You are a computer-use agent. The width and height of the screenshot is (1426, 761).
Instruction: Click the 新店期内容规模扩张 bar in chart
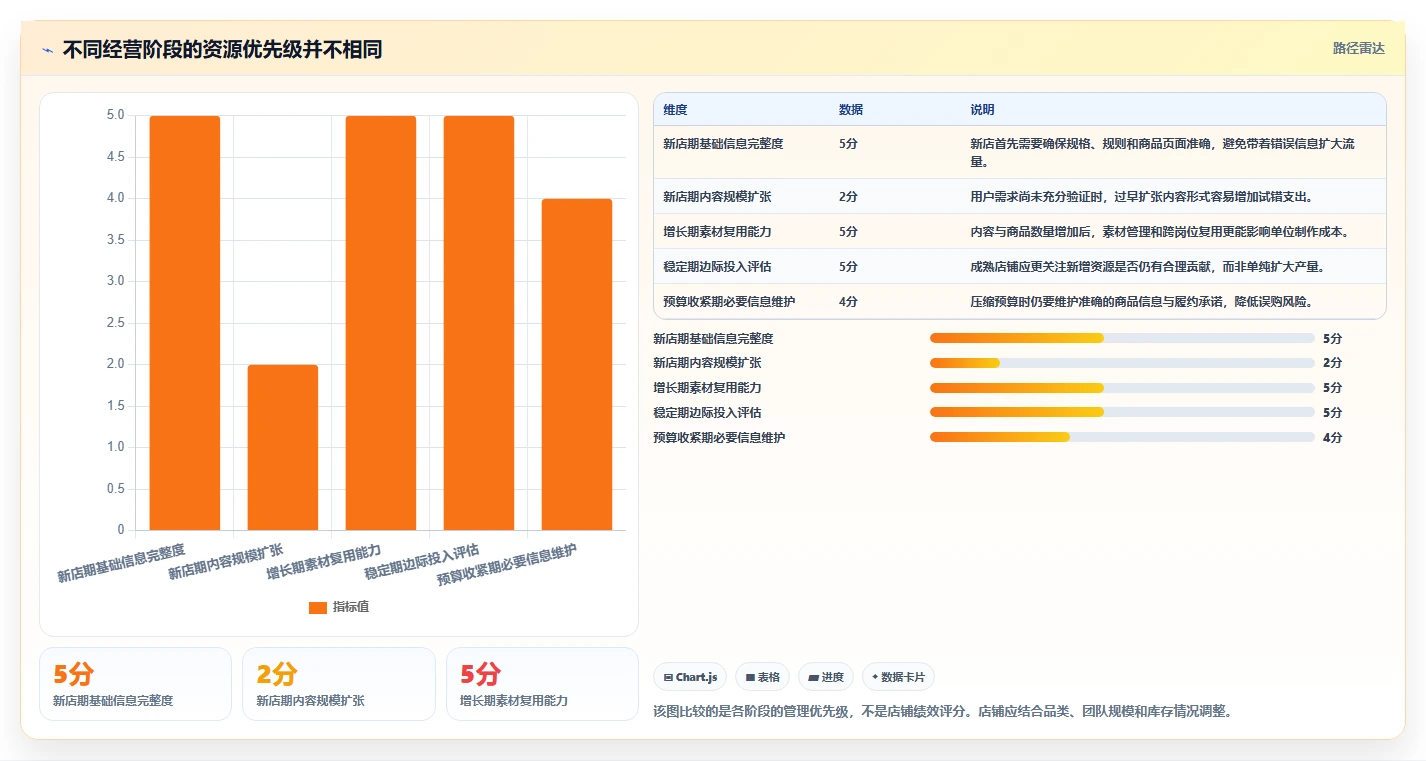click(x=283, y=447)
